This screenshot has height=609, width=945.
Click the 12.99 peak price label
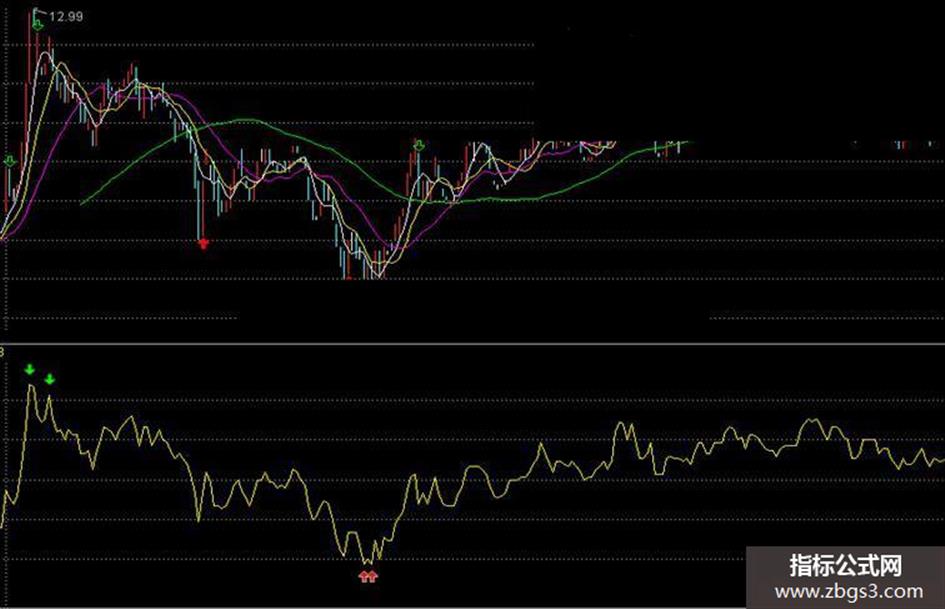[66, 16]
